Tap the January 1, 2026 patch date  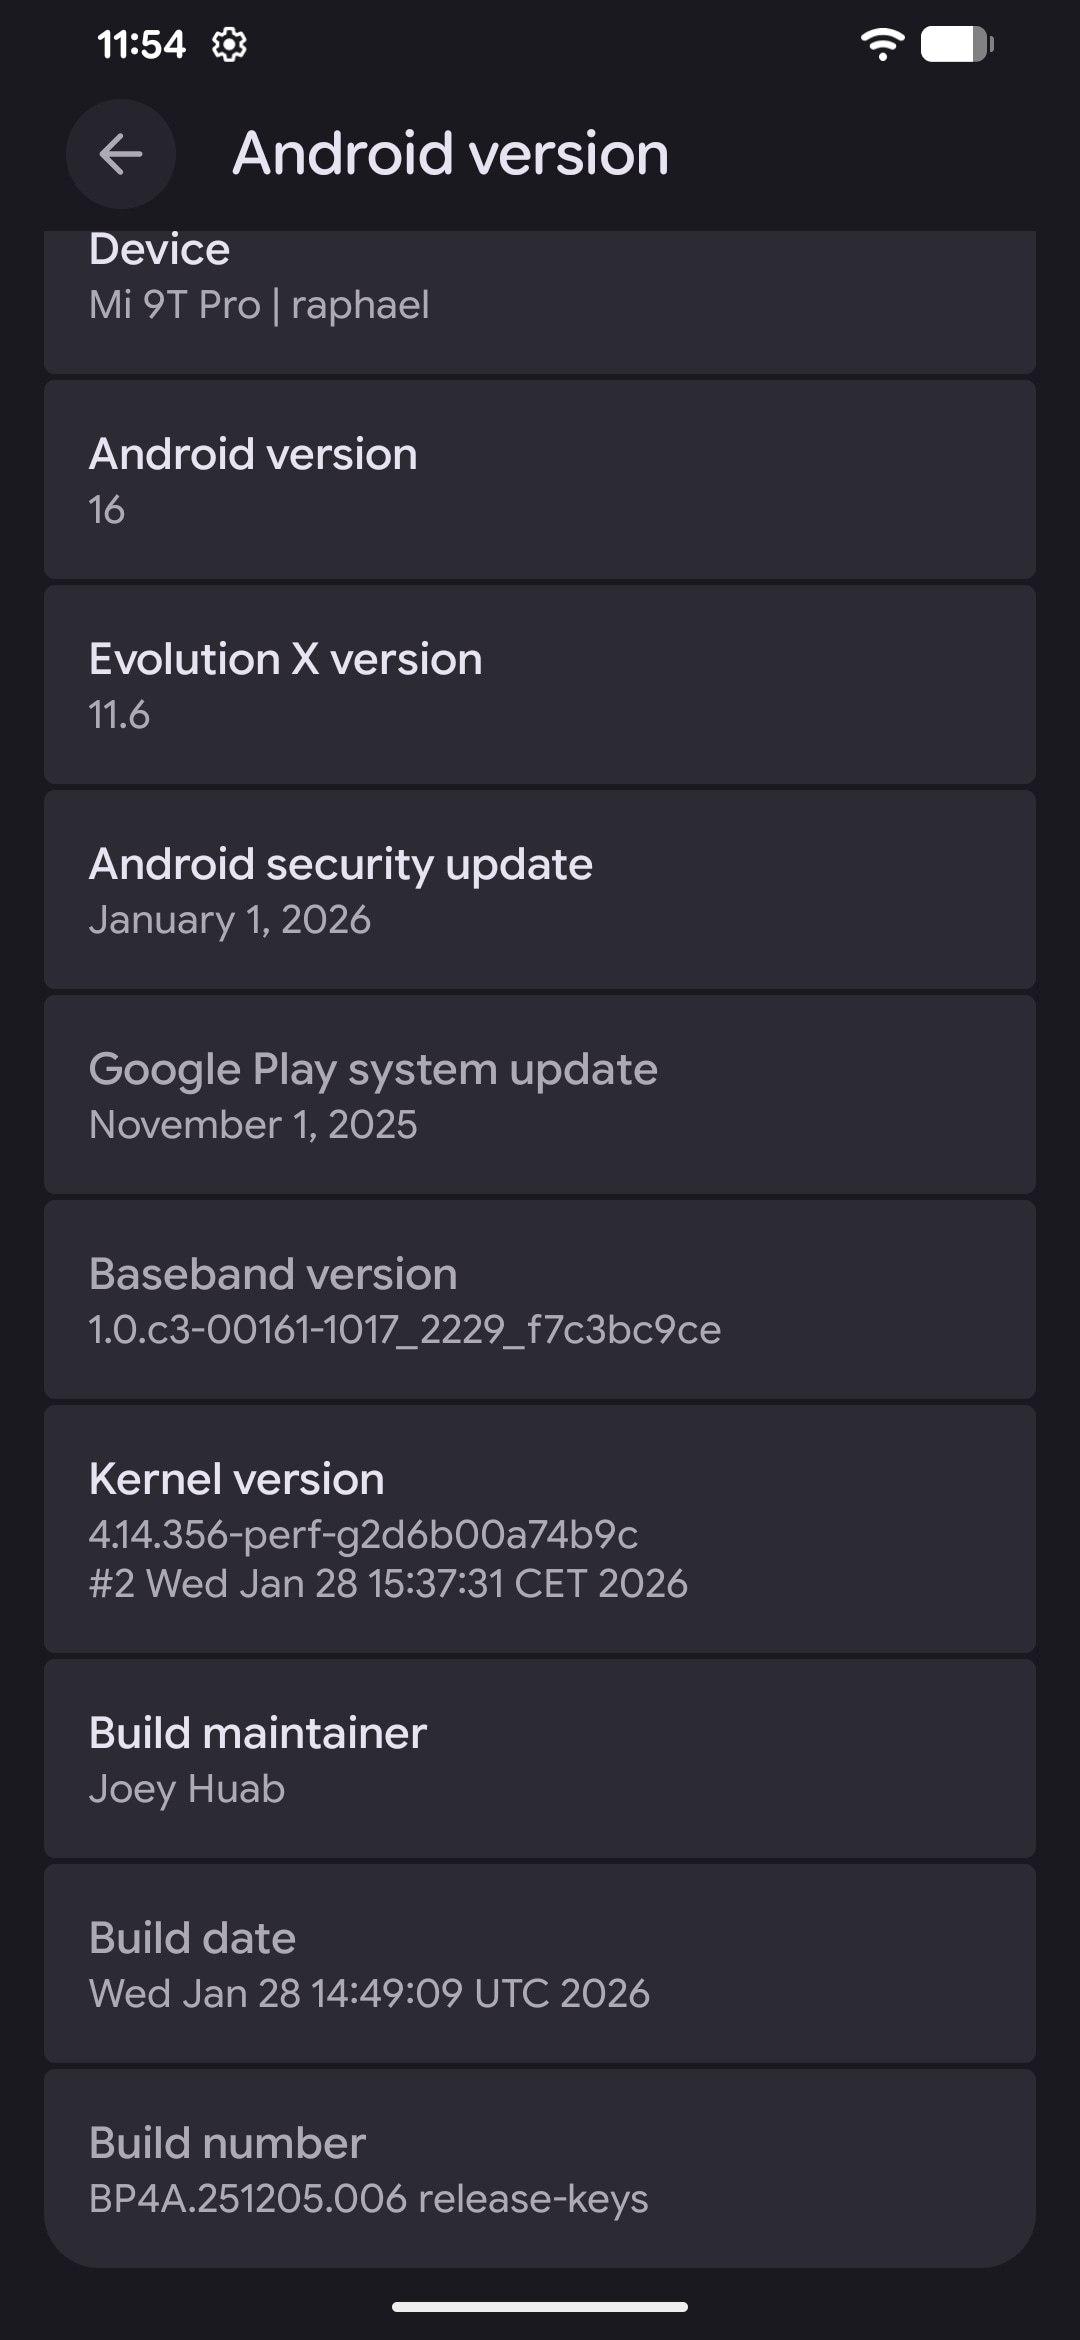pyautogui.click(x=230, y=920)
